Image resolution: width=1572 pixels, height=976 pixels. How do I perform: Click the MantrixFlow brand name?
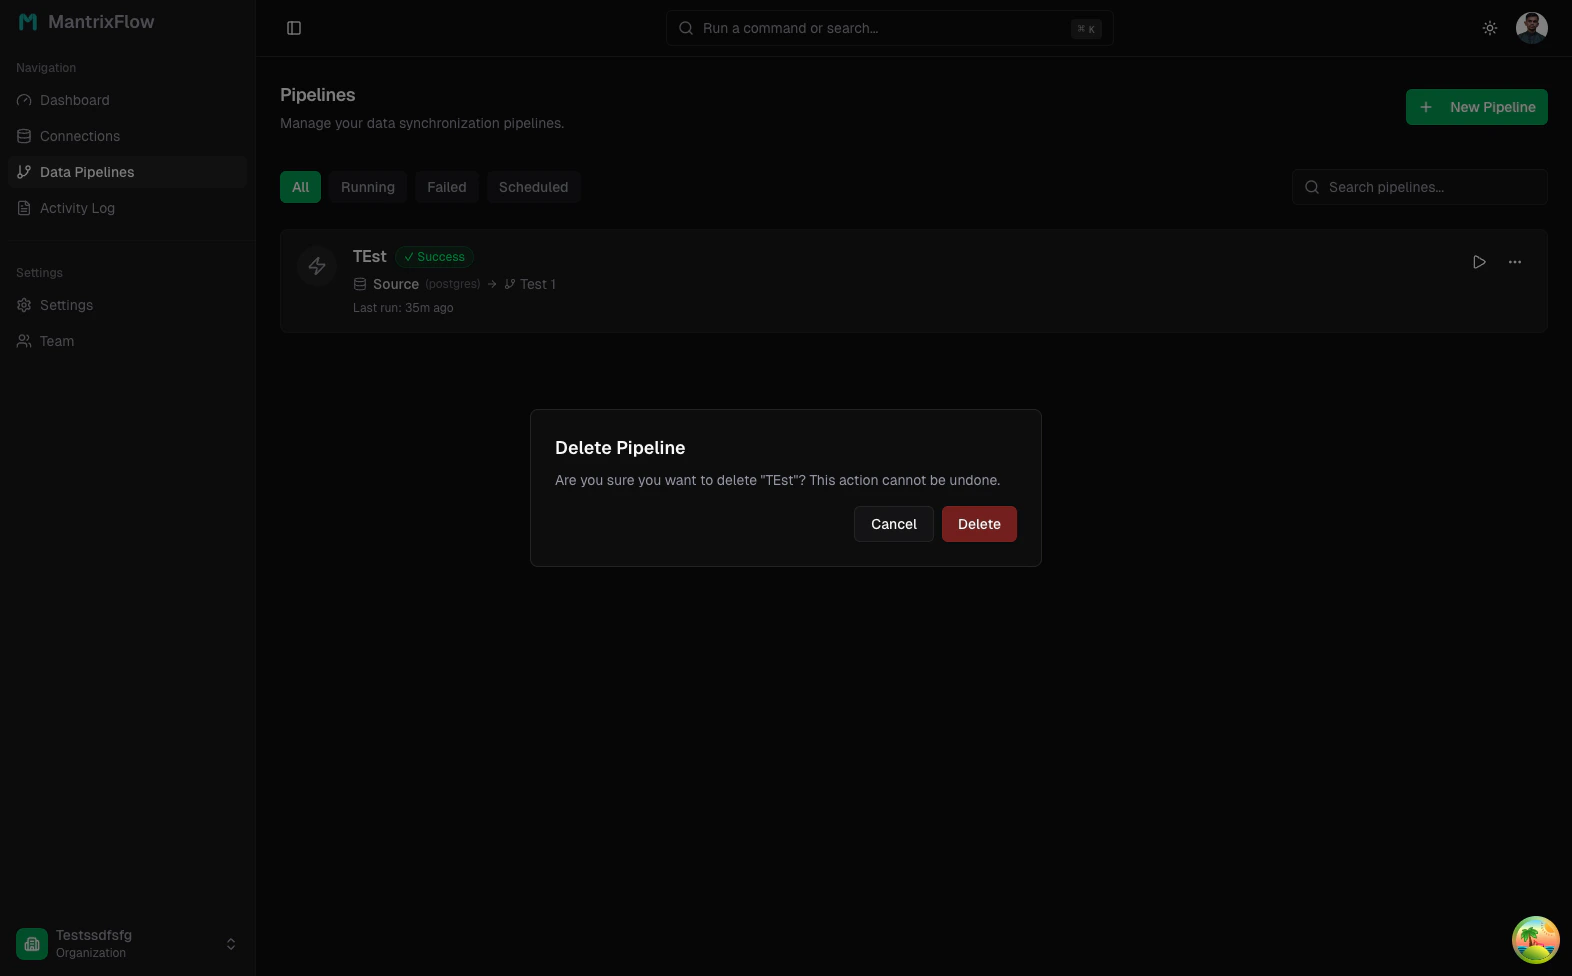(x=101, y=22)
